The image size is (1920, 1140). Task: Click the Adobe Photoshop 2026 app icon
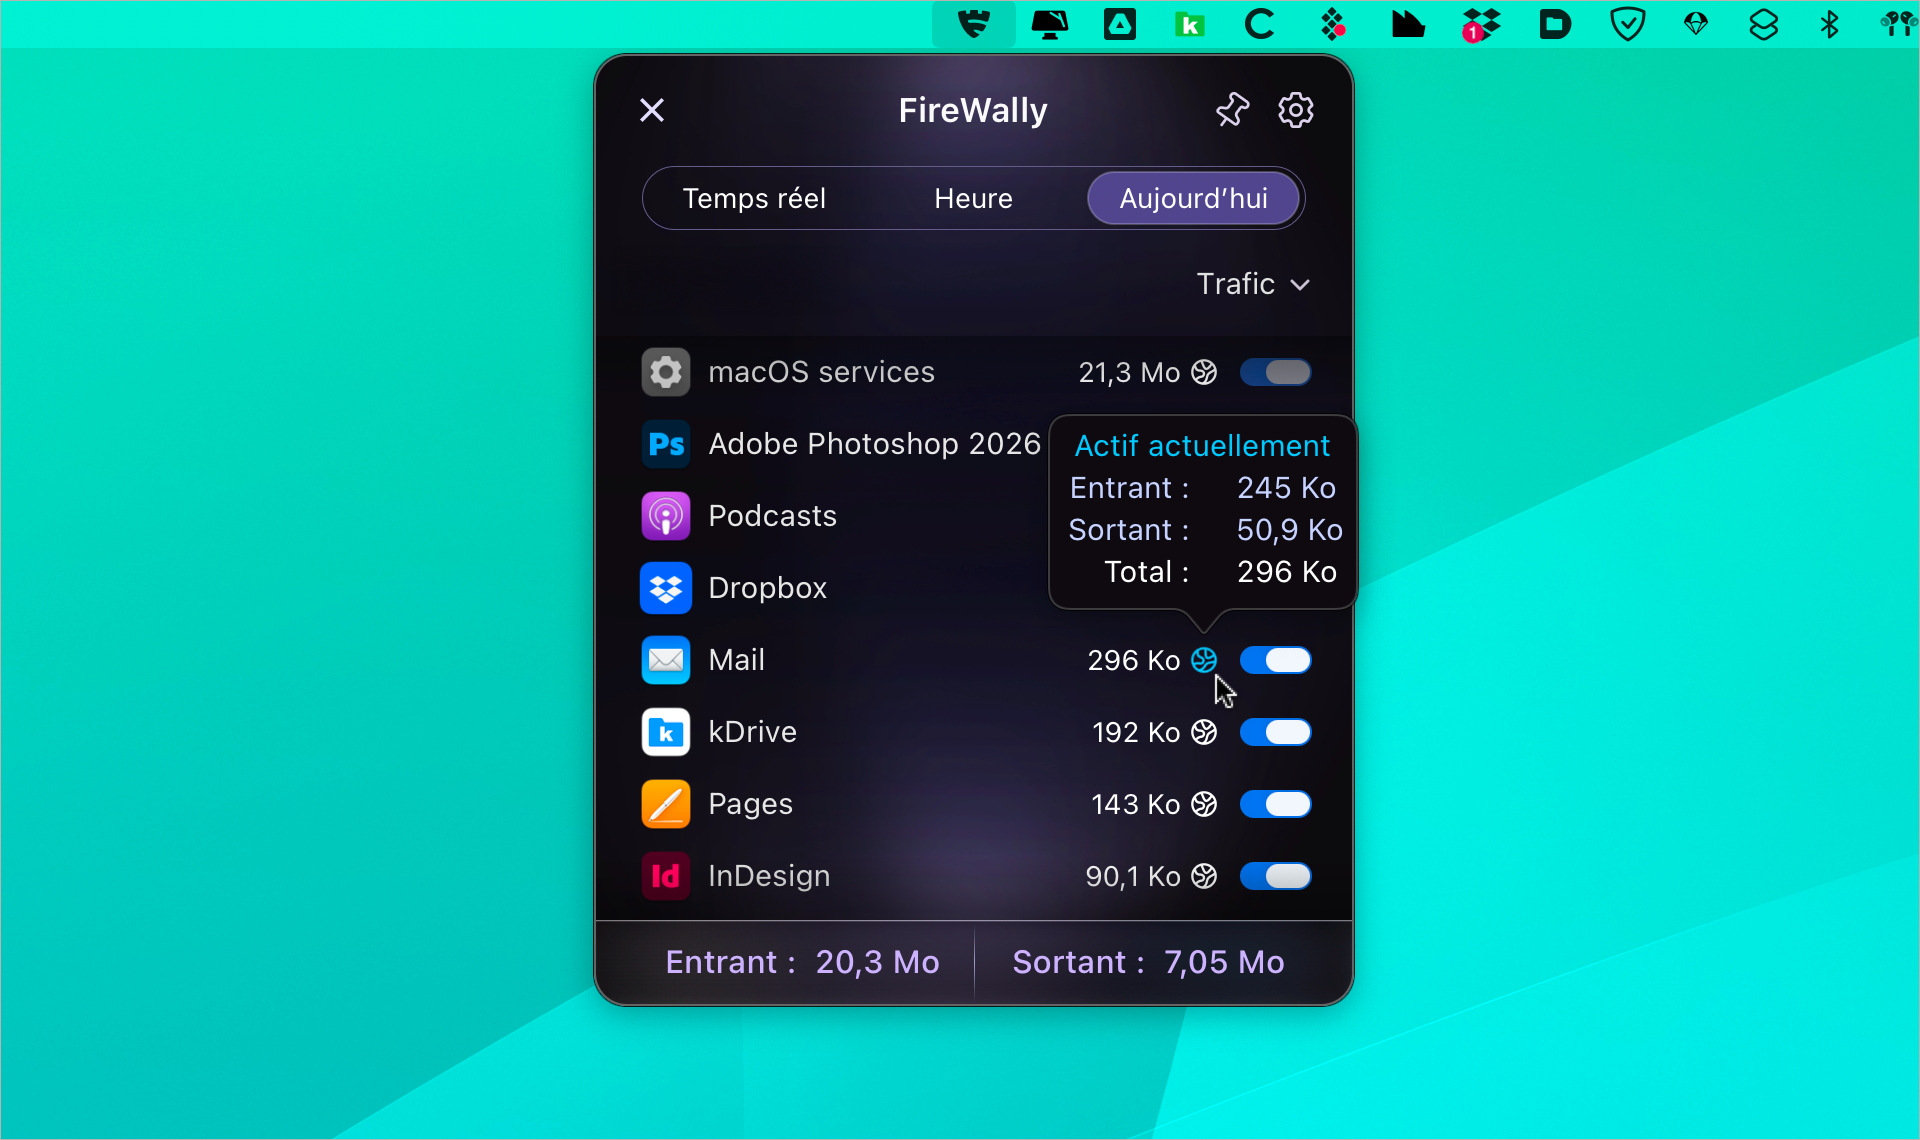pos(665,443)
